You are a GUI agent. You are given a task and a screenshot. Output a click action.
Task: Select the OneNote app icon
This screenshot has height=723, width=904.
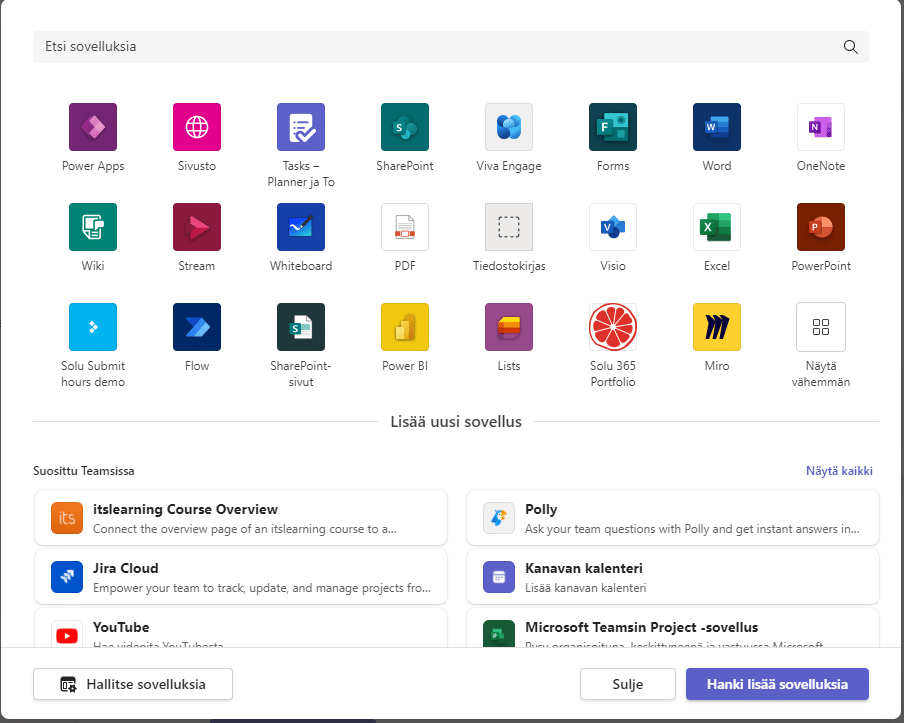pos(821,128)
